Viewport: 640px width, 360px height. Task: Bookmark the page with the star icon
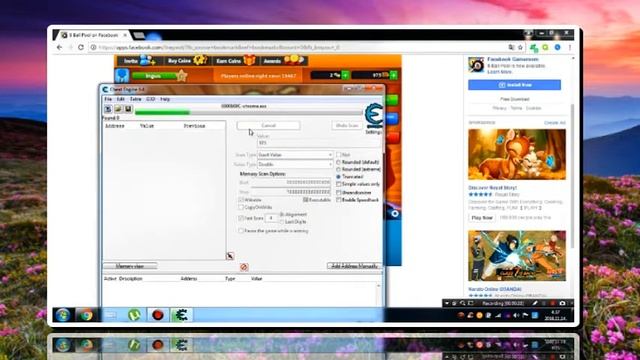pos(520,47)
